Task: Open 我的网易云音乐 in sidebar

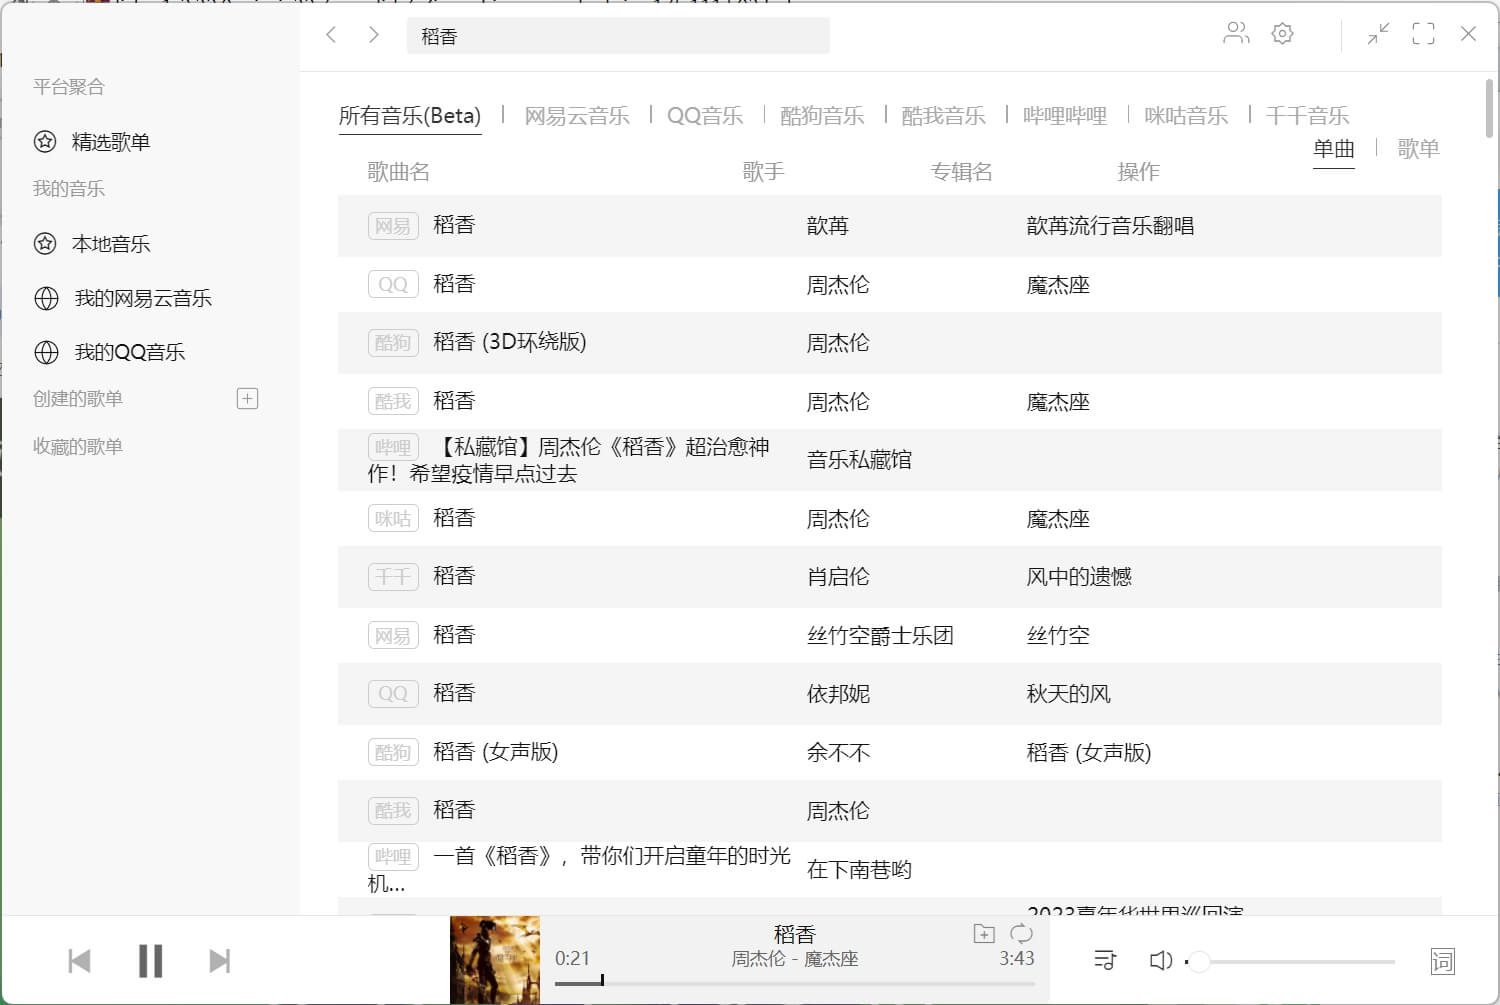Action: (143, 298)
